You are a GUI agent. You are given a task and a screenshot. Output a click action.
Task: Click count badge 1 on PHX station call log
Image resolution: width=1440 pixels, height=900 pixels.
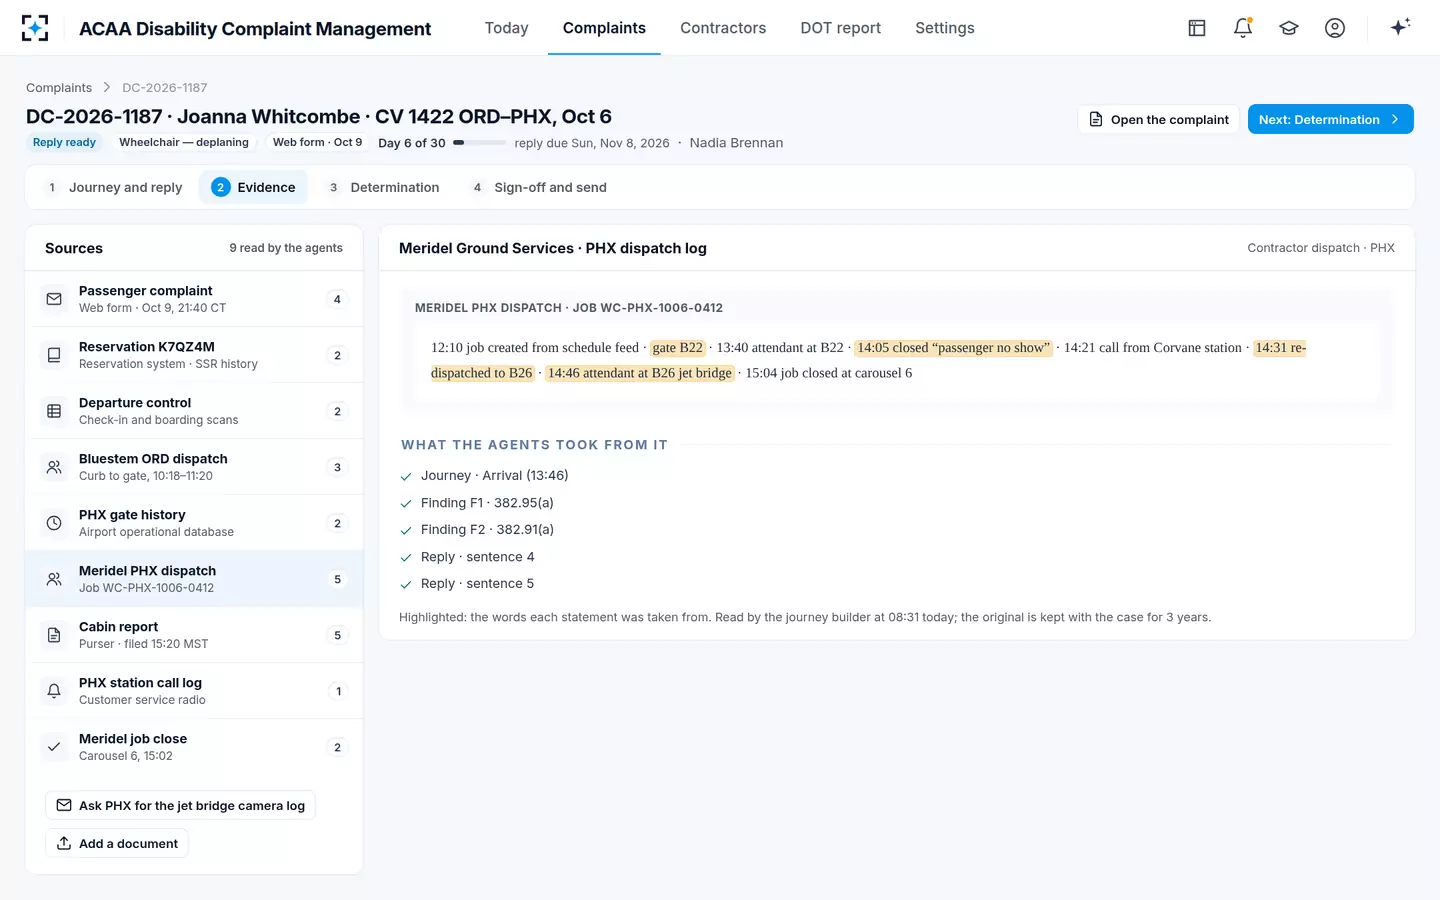(338, 691)
